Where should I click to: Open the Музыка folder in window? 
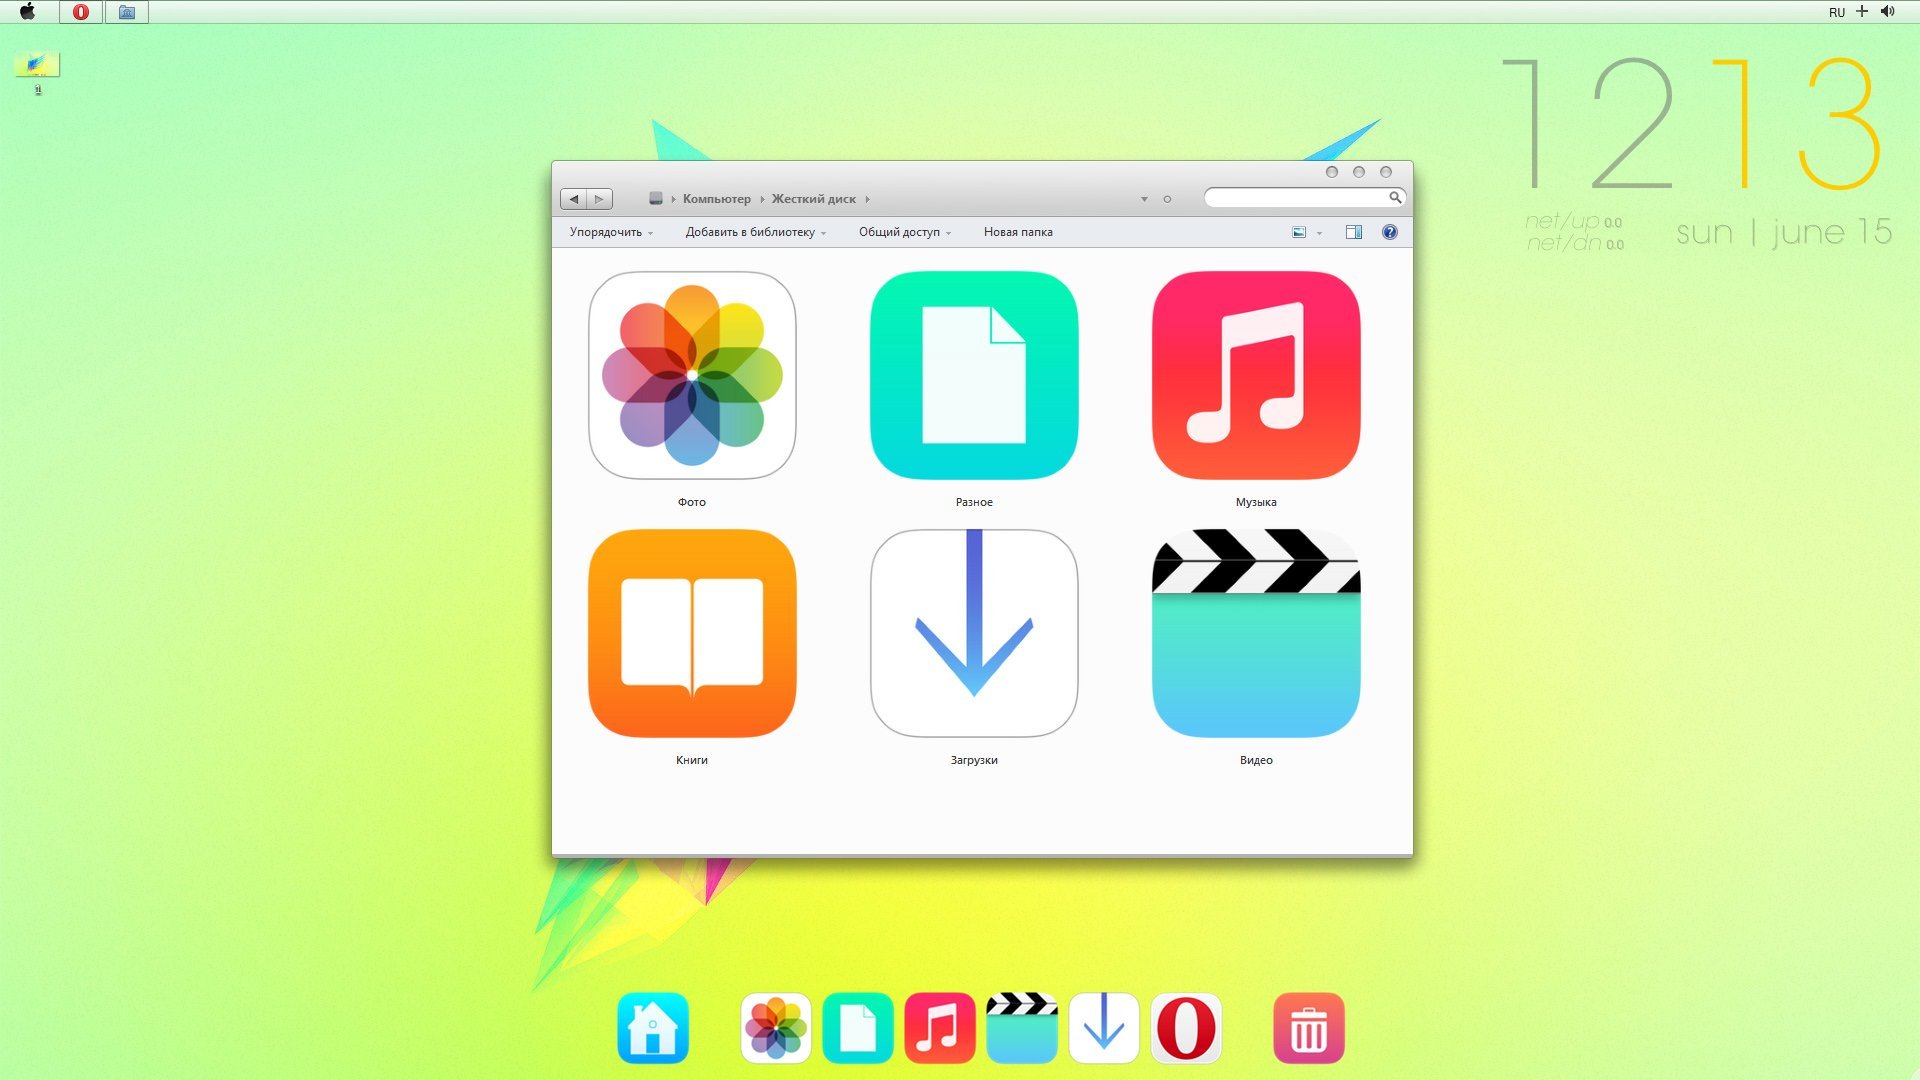coord(1256,375)
